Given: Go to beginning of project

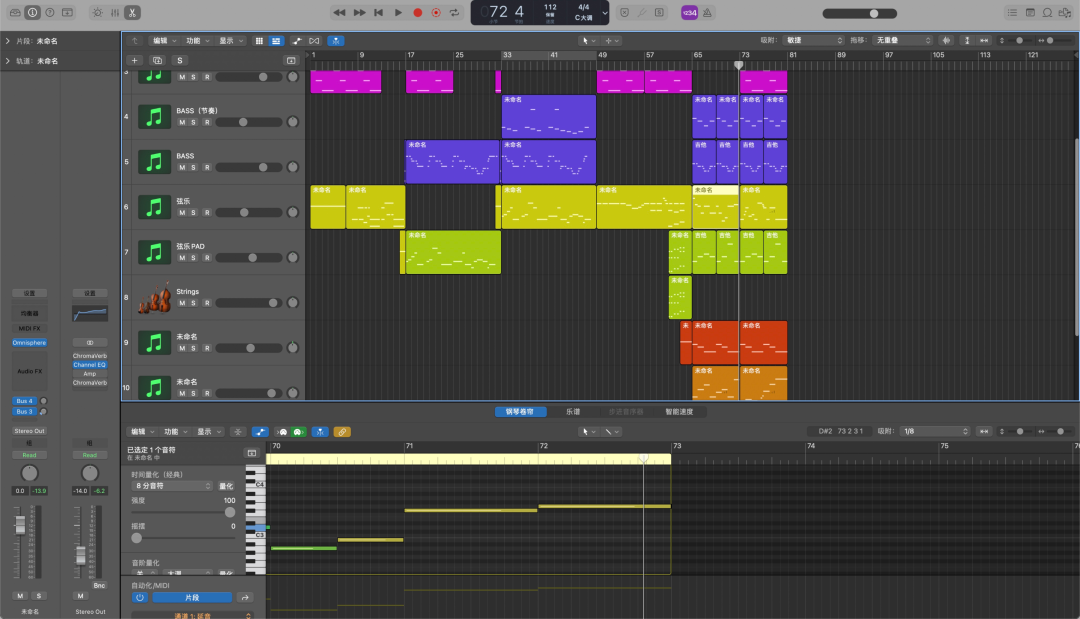Looking at the screenshot, I should tap(378, 12).
